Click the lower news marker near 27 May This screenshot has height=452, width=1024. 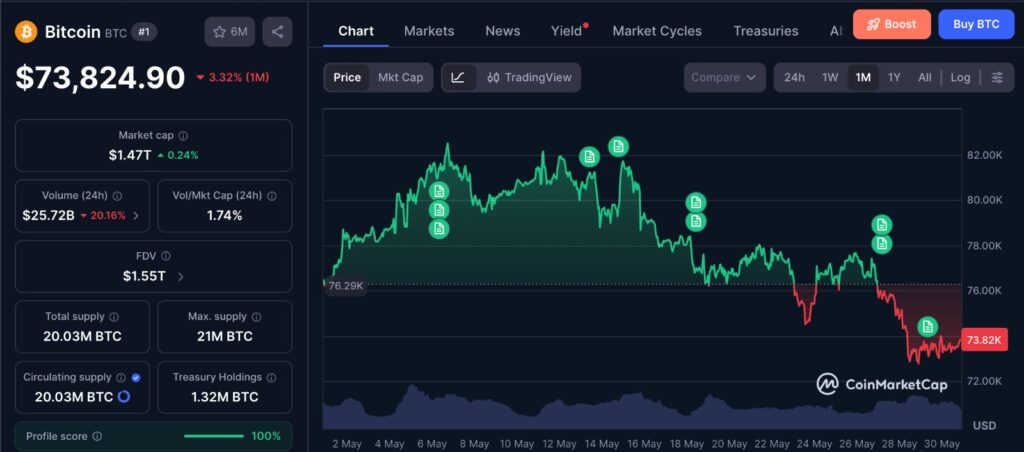[882, 244]
